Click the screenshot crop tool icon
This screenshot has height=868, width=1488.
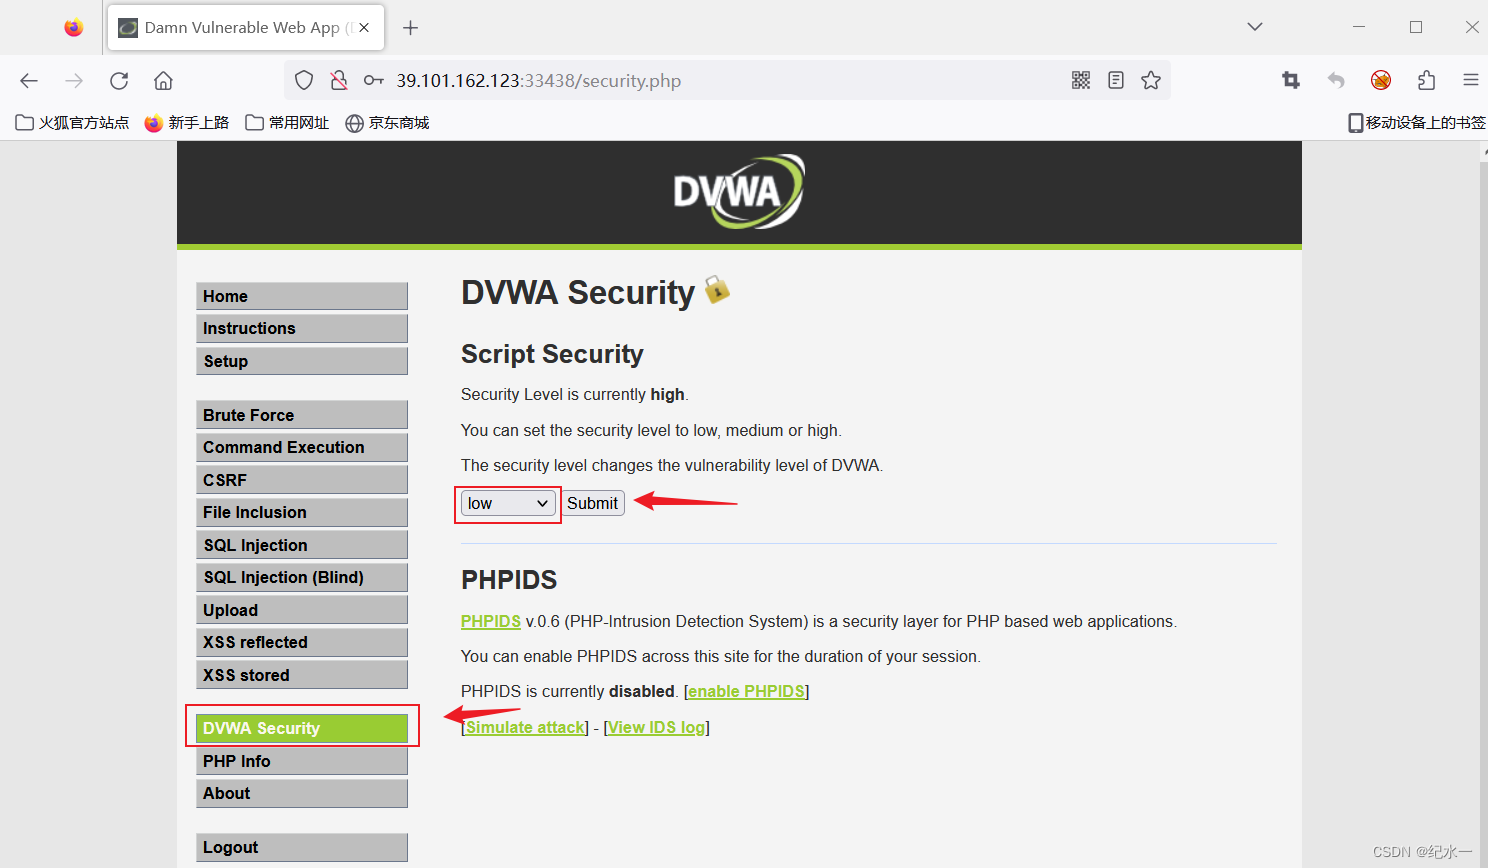1291,81
